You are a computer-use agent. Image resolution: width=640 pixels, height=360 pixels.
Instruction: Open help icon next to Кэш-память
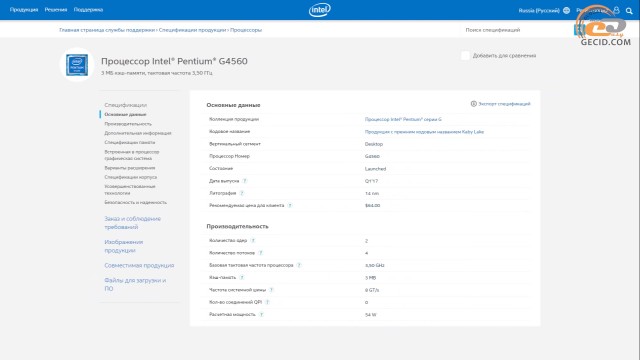[x=242, y=277]
